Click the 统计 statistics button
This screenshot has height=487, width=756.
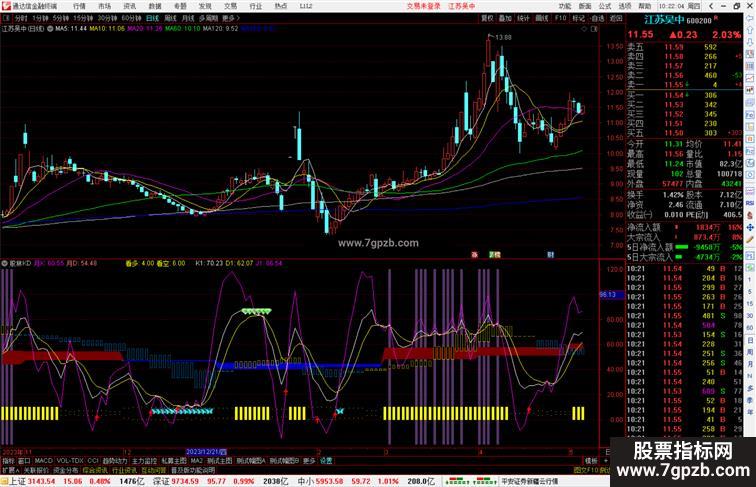(524, 18)
